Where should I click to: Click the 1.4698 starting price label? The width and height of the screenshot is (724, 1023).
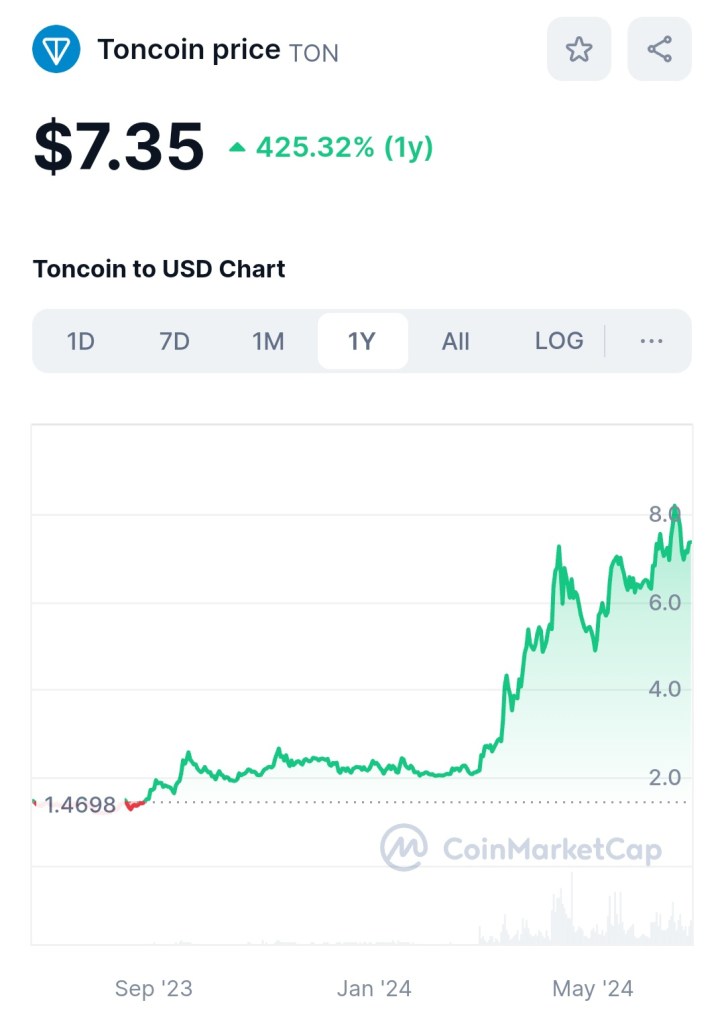coord(81,805)
